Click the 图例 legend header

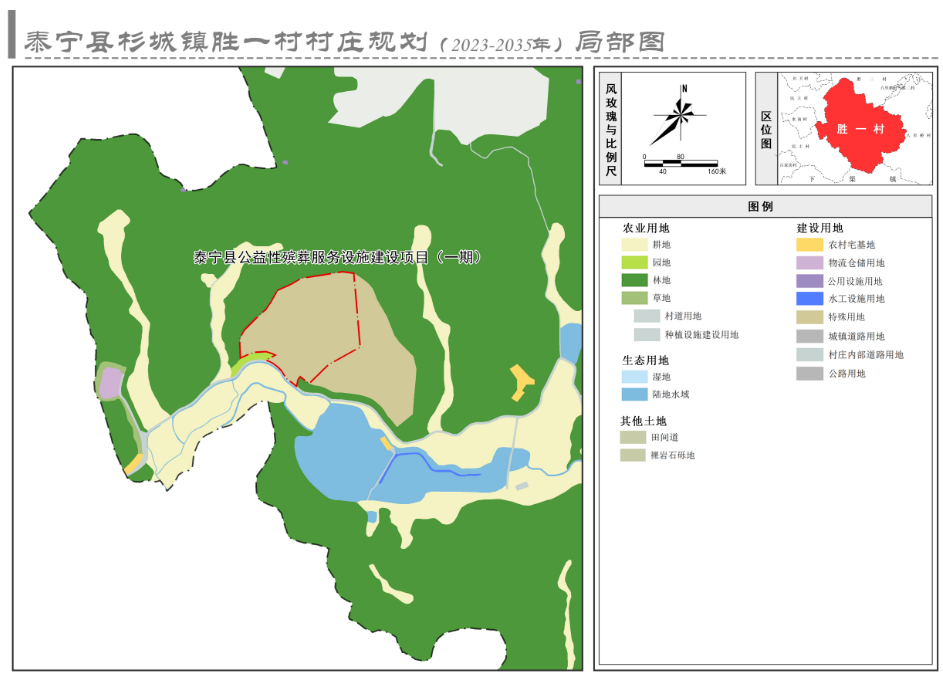coord(761,208)
